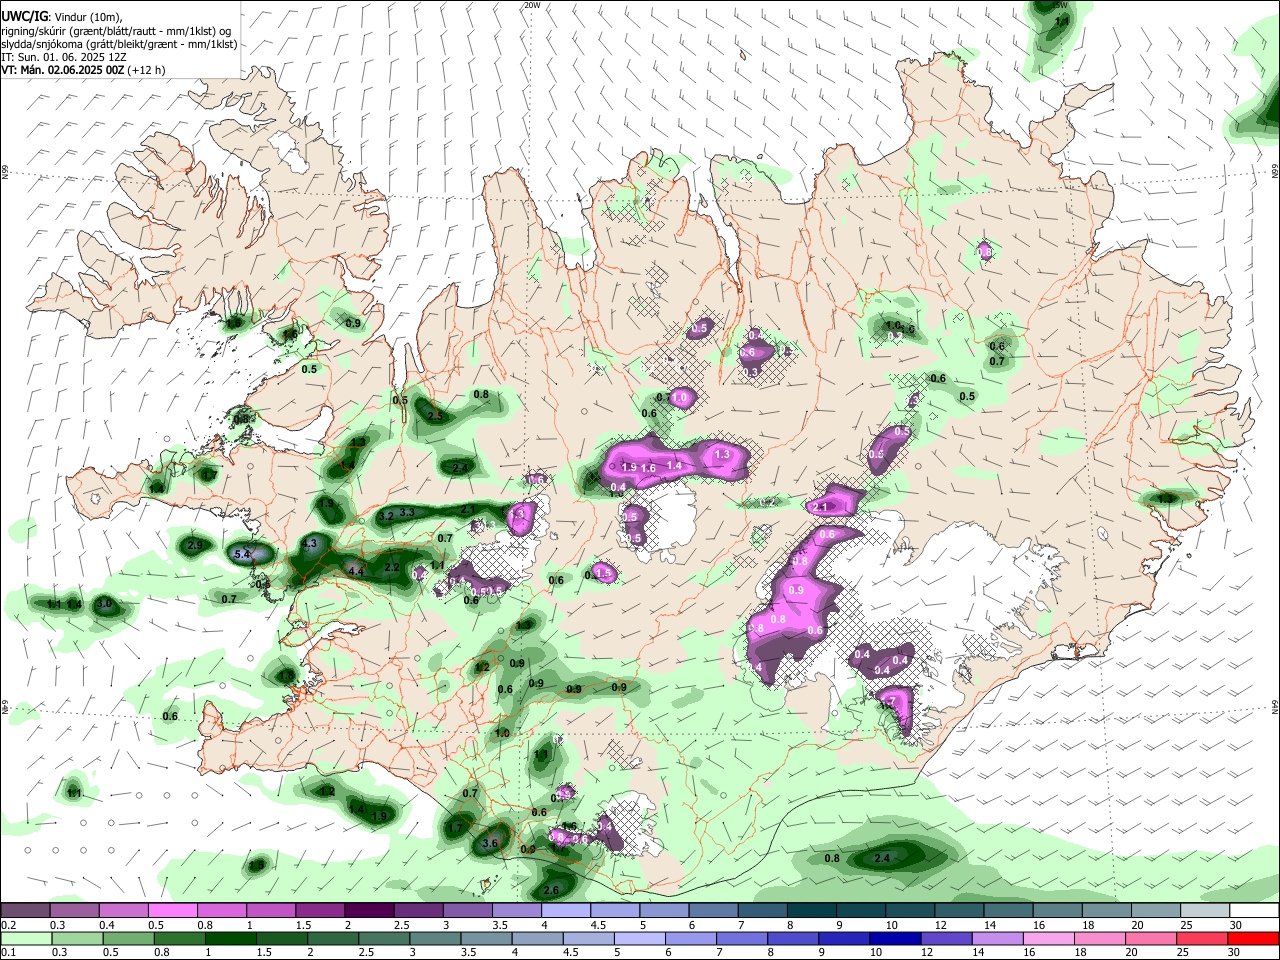Click the '2.9' precipitation value on the map
1280x960 pixels.
pos(195,545)
